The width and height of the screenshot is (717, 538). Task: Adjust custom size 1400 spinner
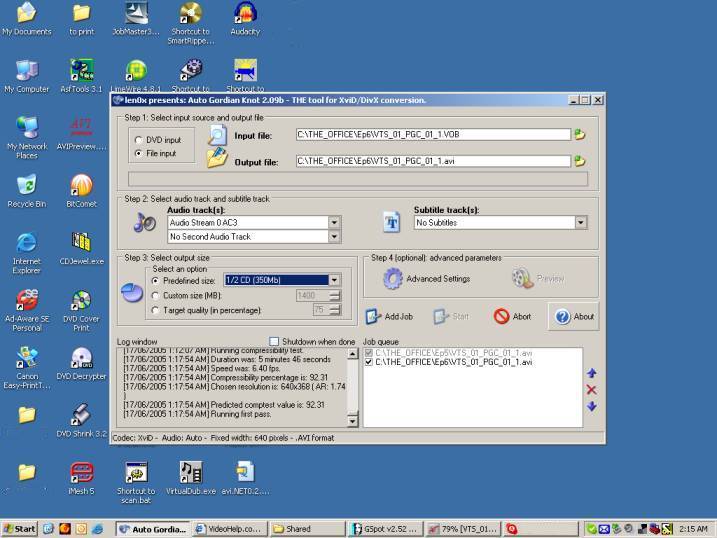pyautogui.click(x=335, y=295)
